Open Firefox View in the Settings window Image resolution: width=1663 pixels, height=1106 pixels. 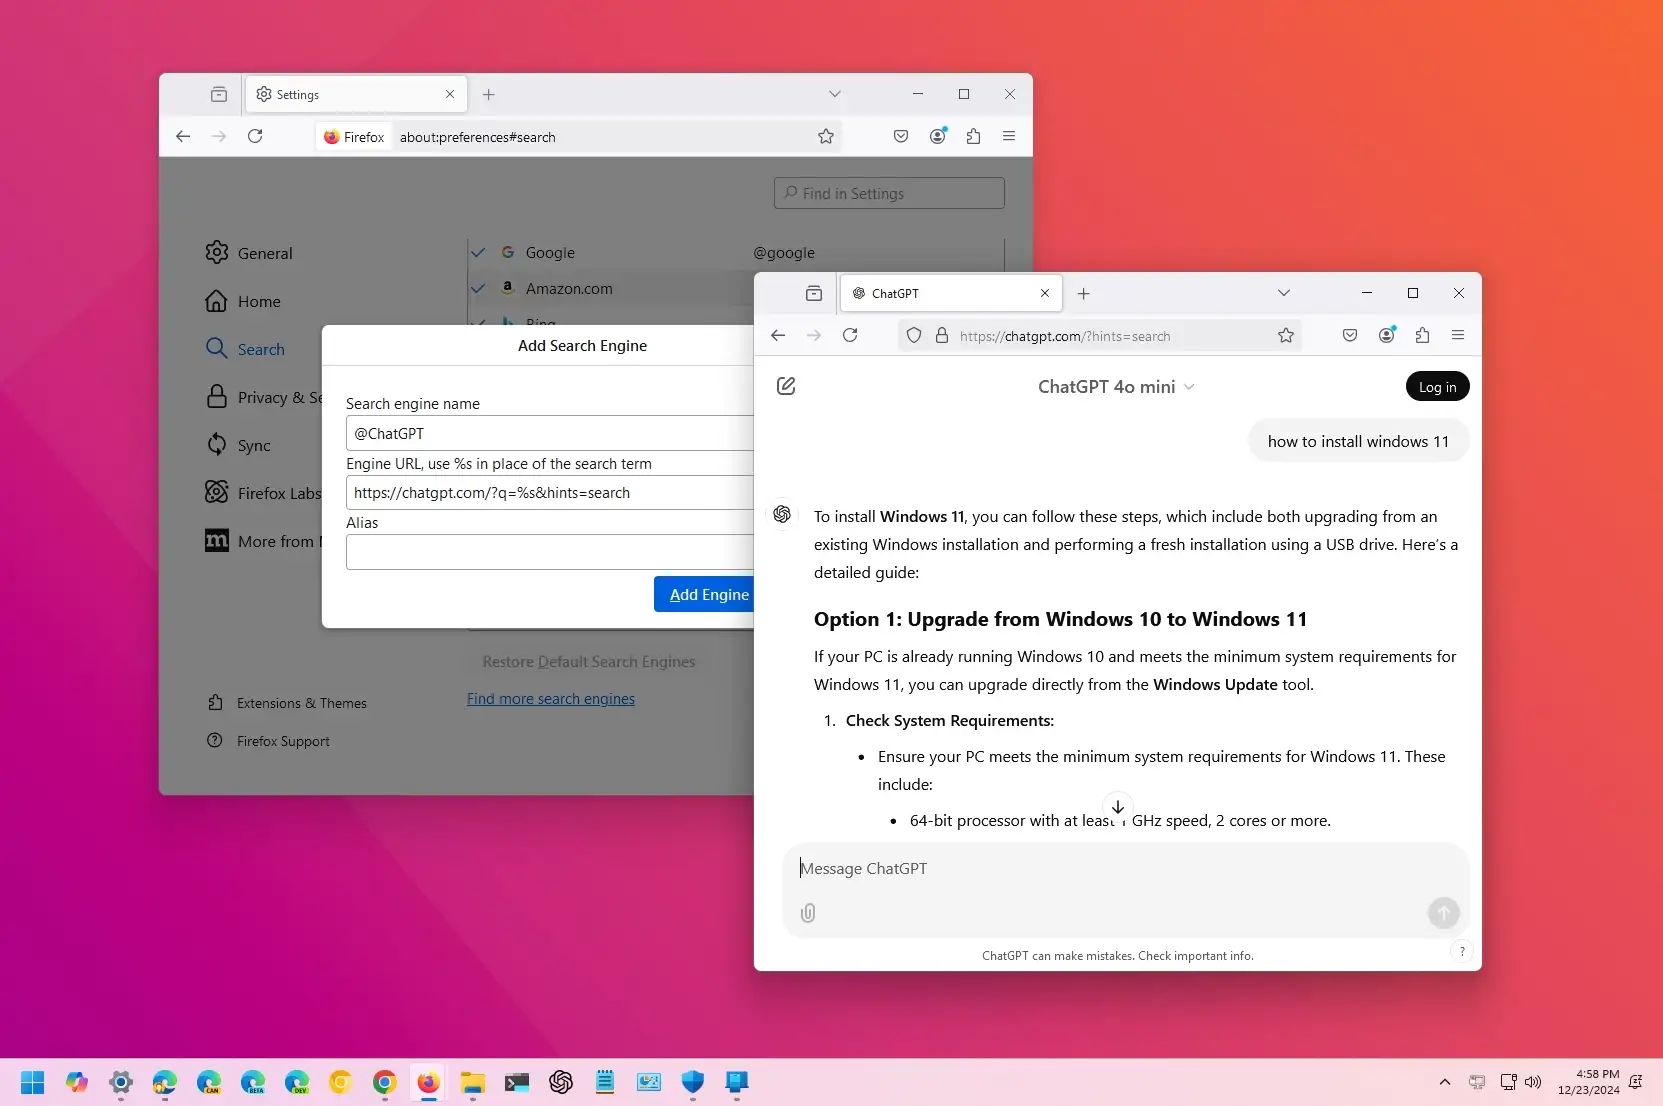coord(219,94)
